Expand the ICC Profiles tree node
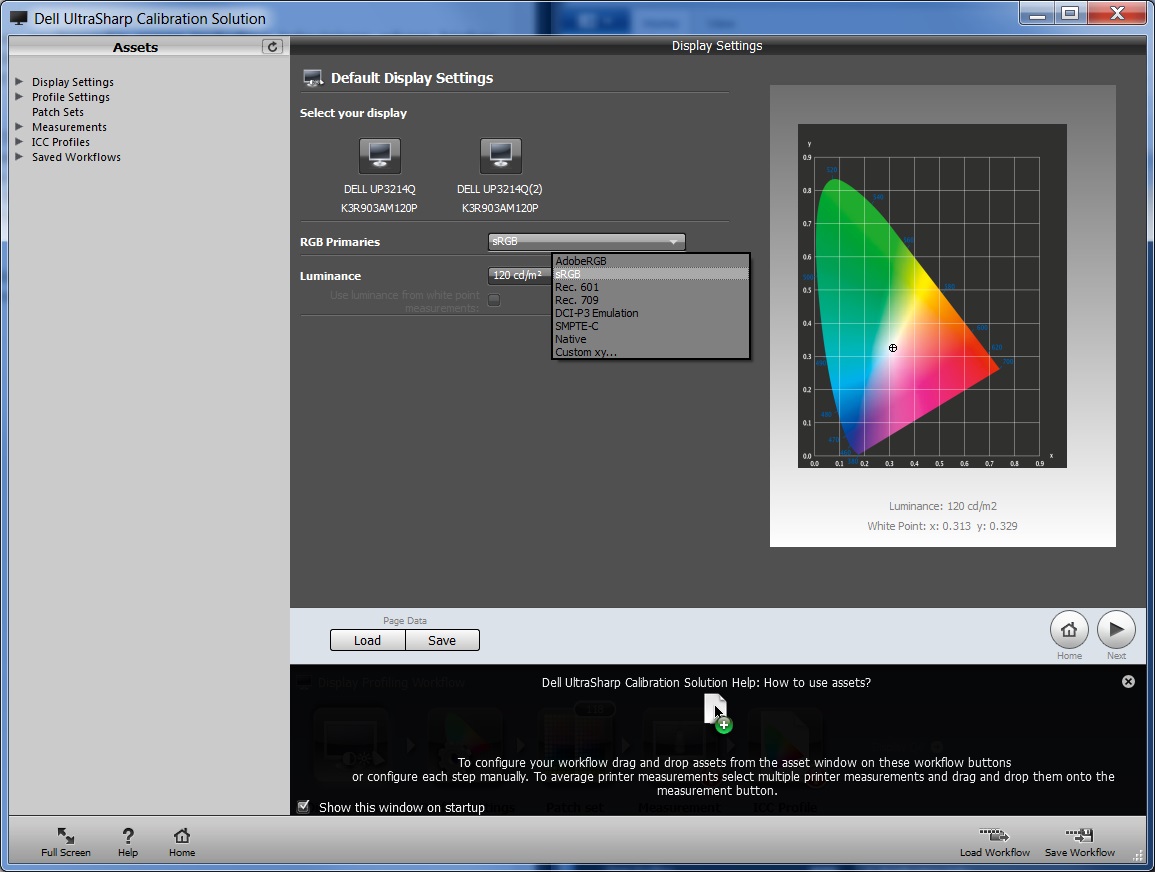The height and width of the screenshot is (872, 1155). 20,142
